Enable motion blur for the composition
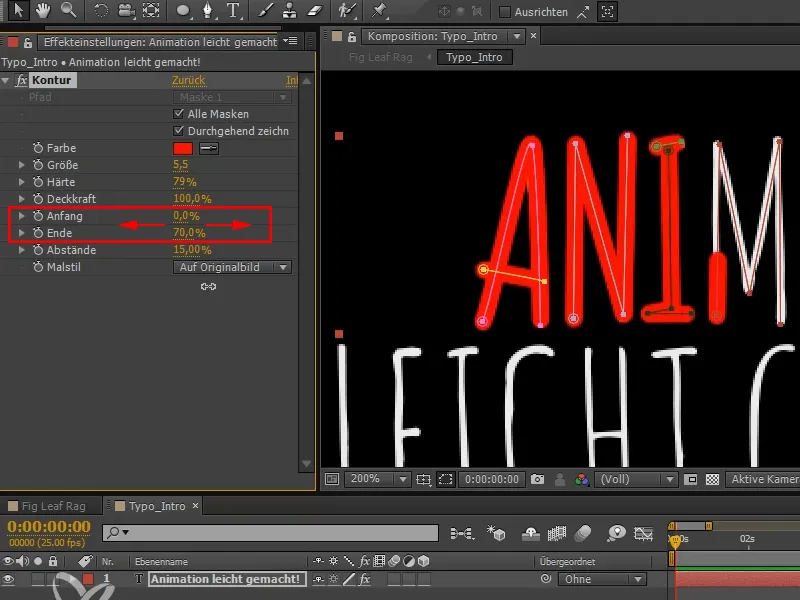Screen dimensions: 800x600 pyautogui.click(x=582, y=534)
